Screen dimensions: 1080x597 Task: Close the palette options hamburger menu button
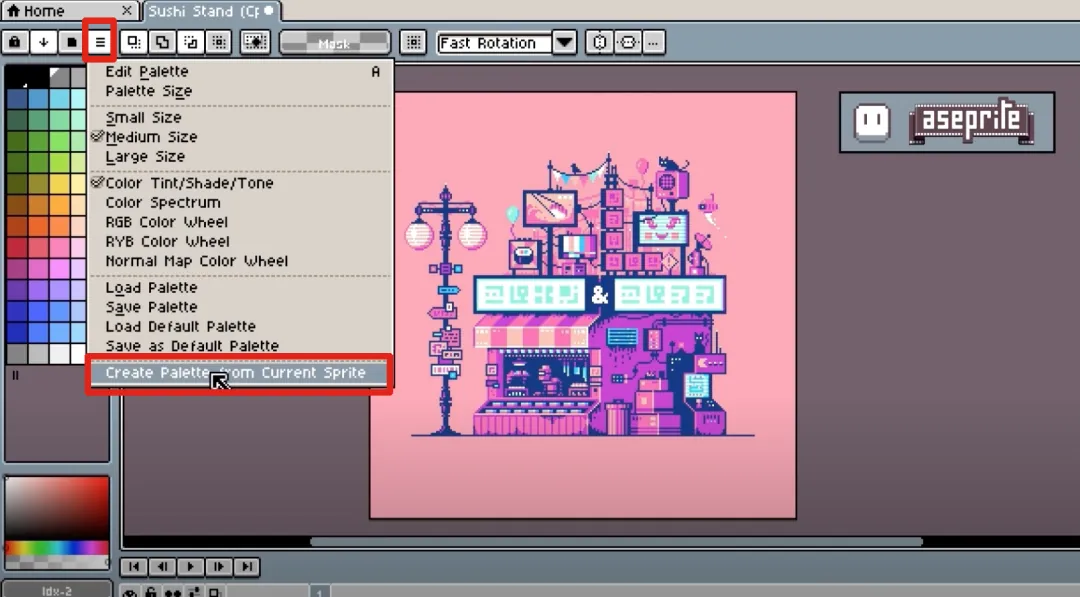coord(100,43)
